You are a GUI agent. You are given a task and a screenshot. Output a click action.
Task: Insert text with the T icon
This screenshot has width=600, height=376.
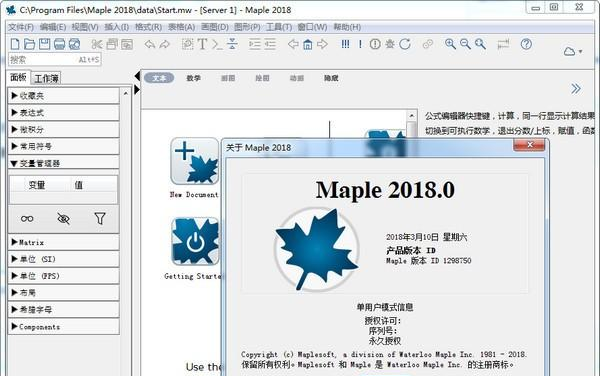pos(202,44)
